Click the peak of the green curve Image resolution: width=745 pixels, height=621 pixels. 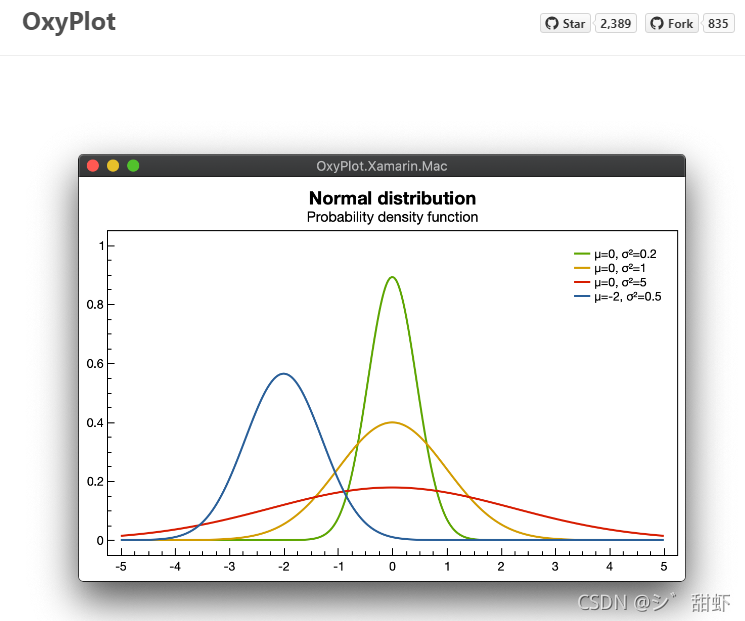(392, 277)
